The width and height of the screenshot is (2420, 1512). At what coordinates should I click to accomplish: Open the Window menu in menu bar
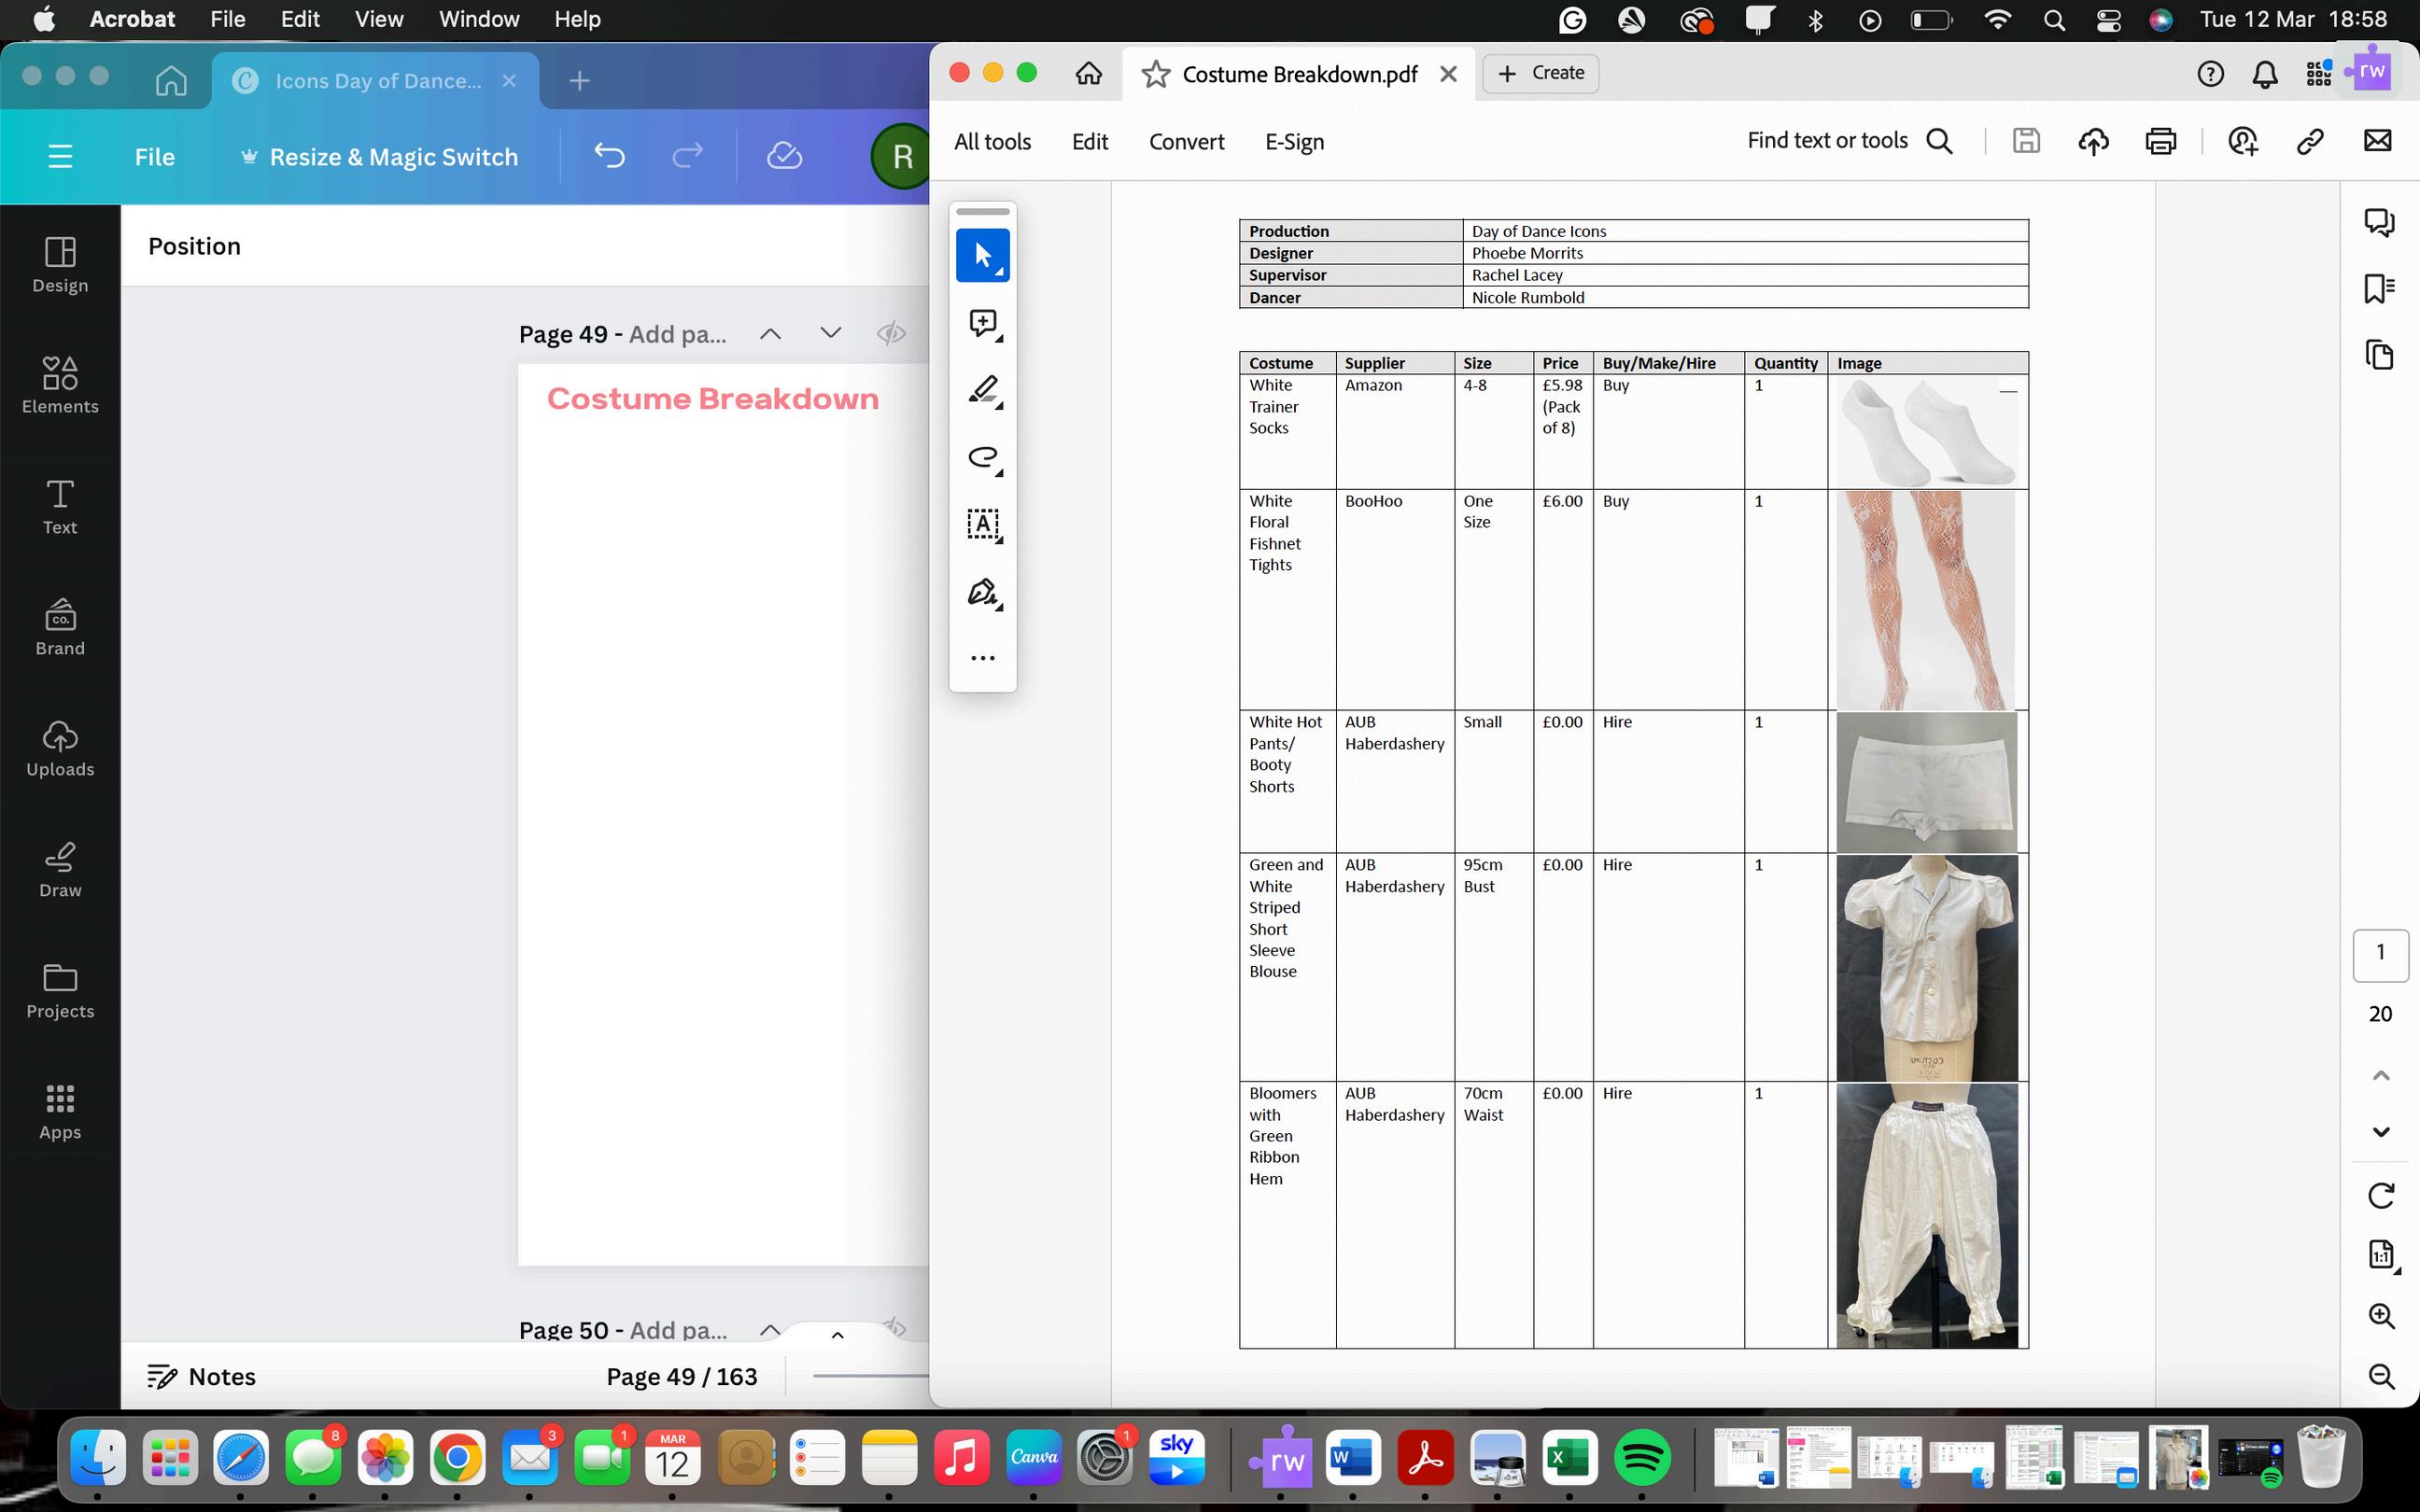tap(479, 19)
